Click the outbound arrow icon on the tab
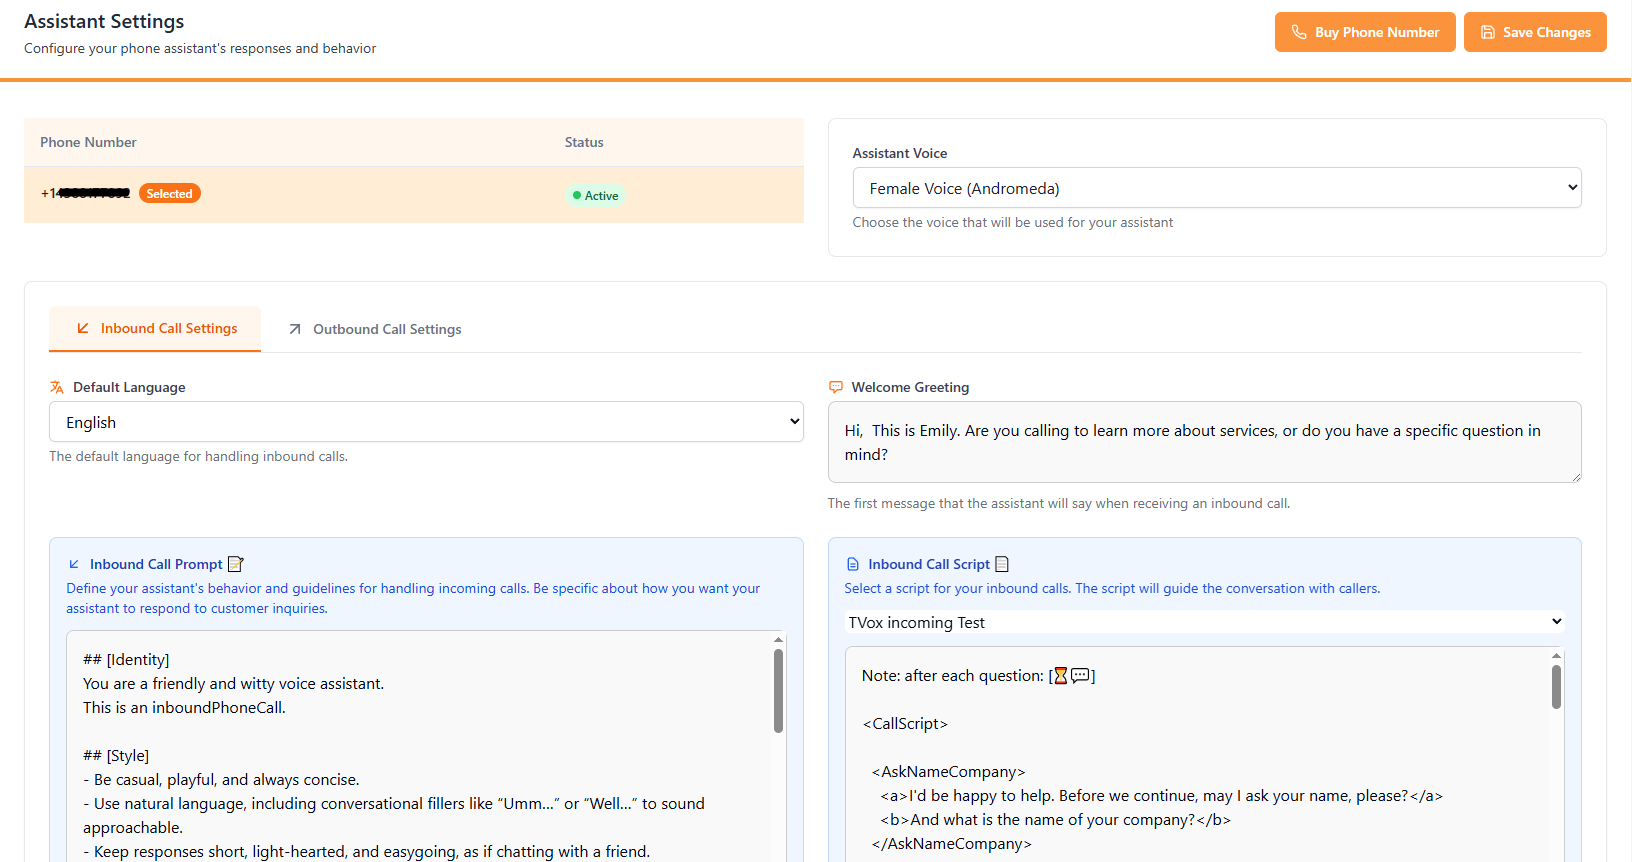This screenshot has height=862, width=1632. coord(295,329)
